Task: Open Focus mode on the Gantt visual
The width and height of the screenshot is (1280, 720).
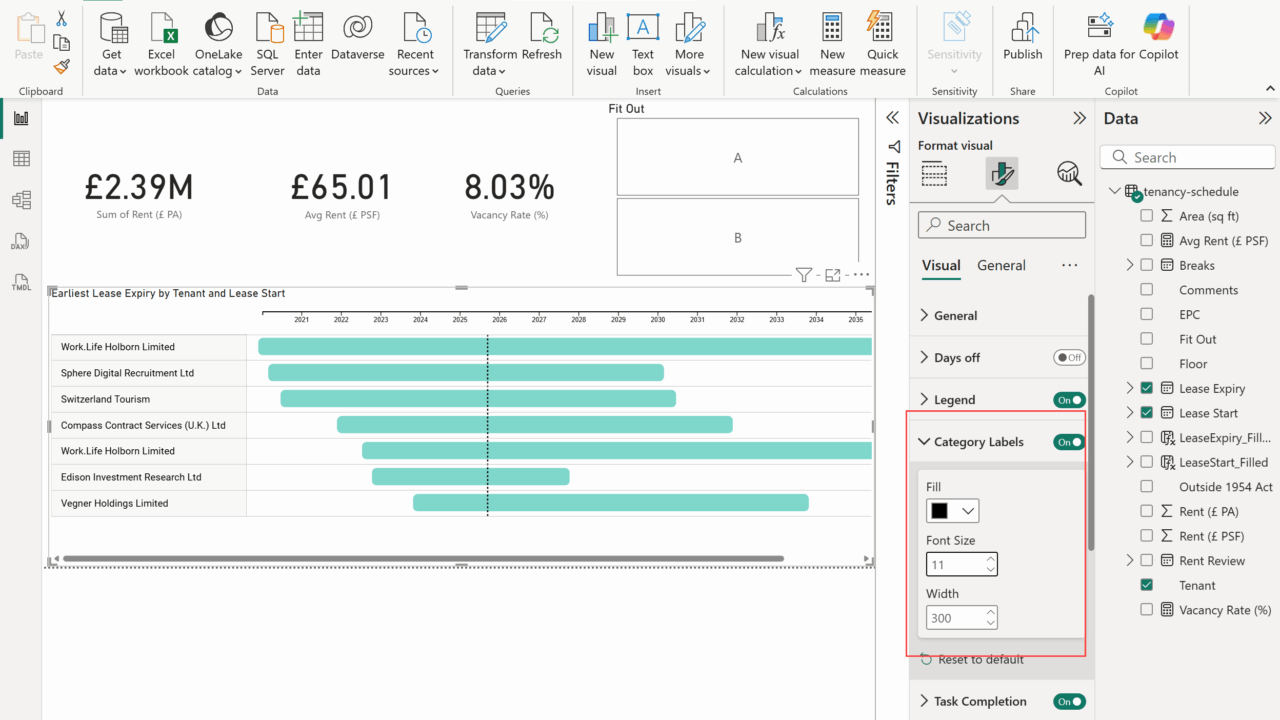Action: (x=832, y=275)
